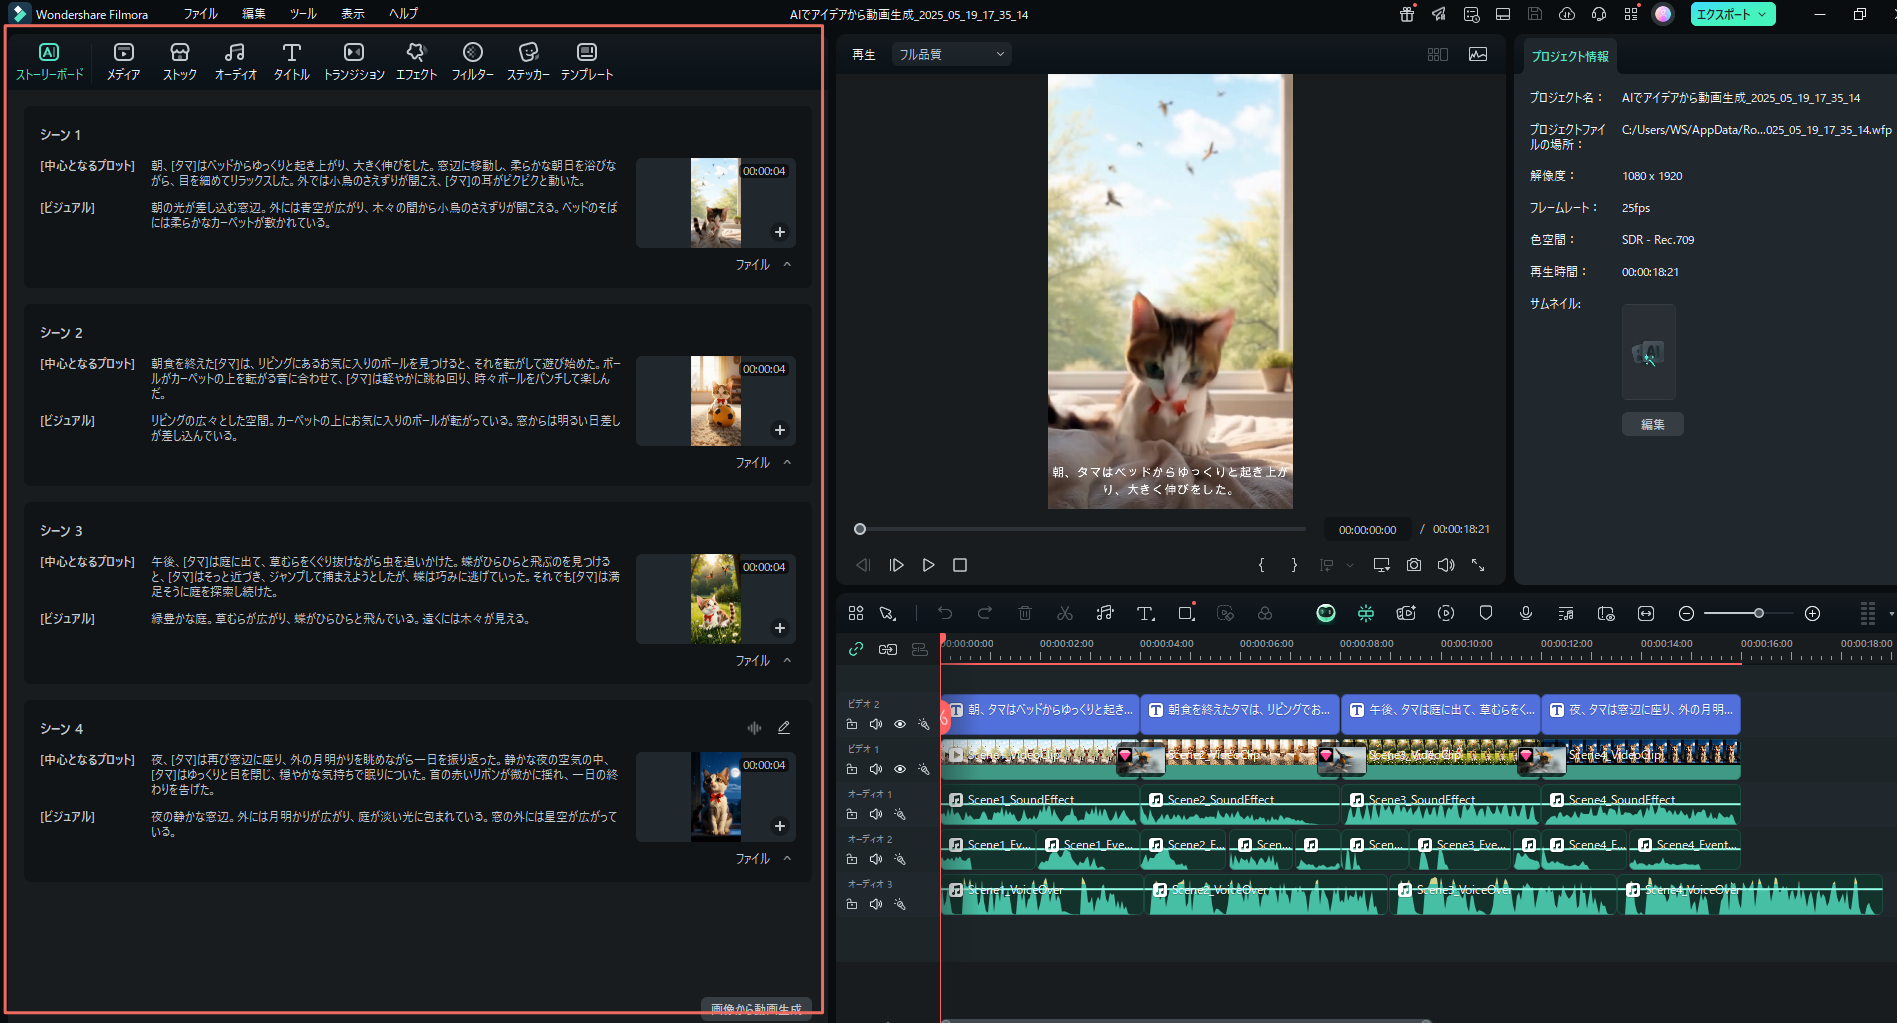The height and width of the screenshot is (1023, 1897).
Task: Select the シーン 3 butterfly thumbnail
Action: 716,598
